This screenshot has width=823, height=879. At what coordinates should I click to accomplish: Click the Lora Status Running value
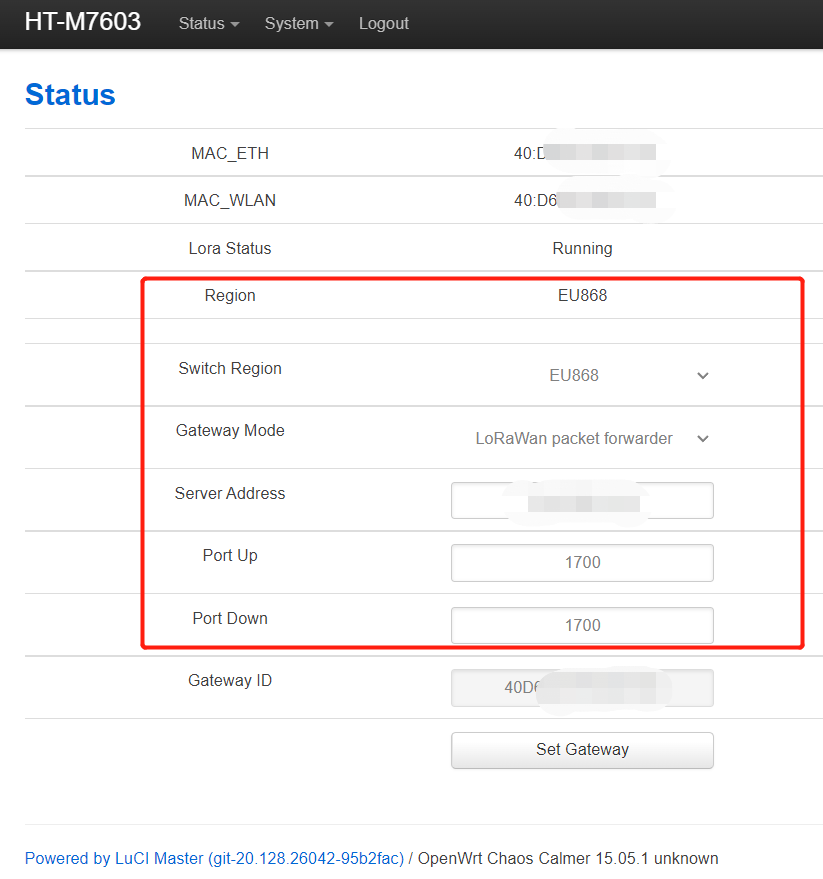click(582, 248)
